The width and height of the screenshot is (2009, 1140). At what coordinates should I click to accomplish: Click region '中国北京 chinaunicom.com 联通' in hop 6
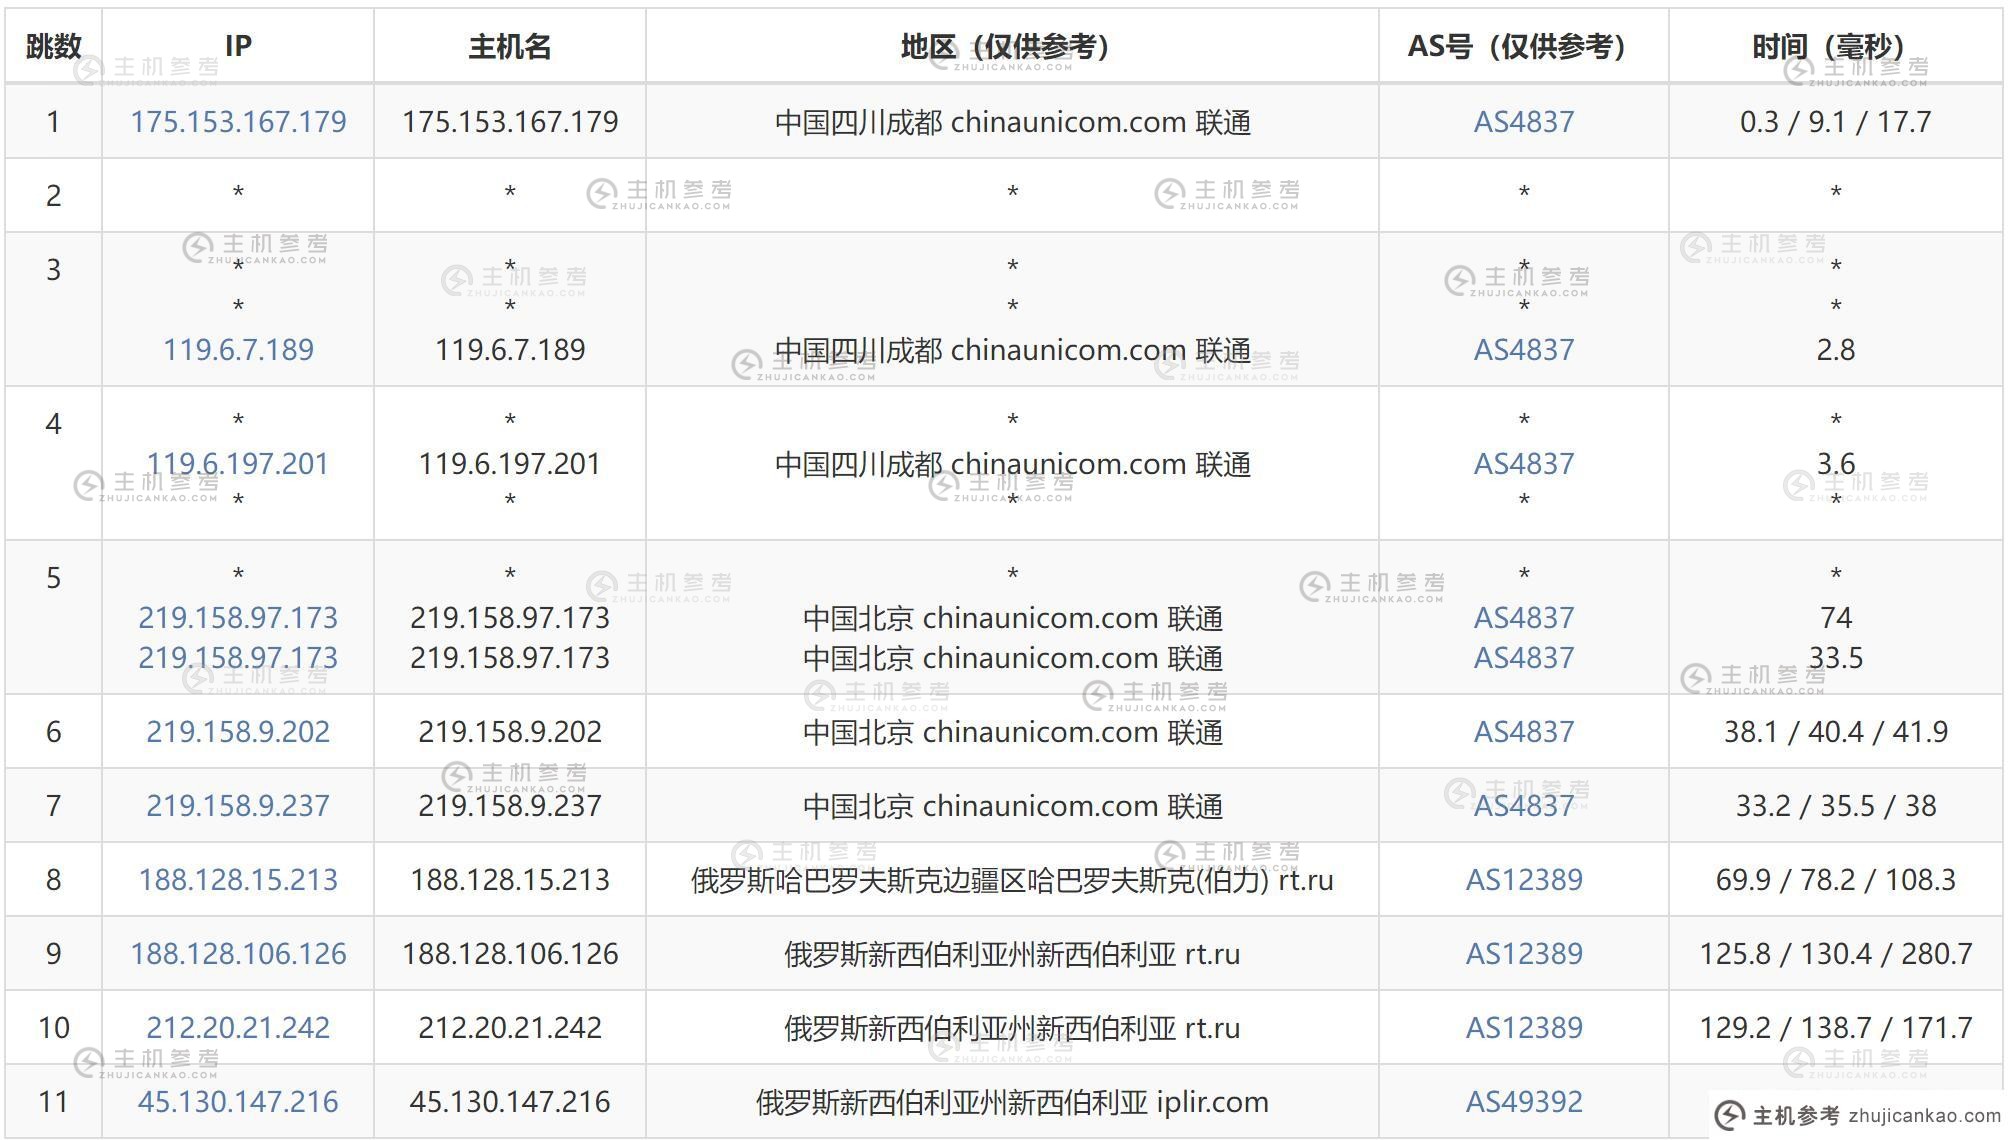click(1012, 732)
